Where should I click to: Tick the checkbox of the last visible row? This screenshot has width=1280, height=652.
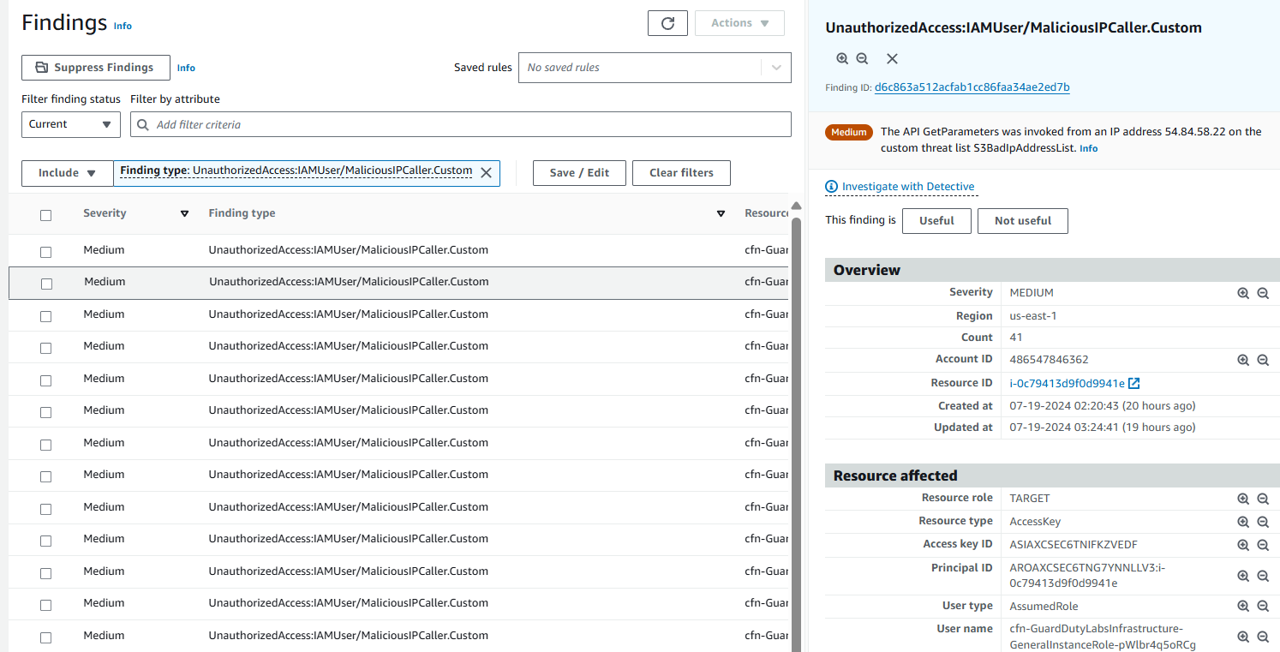click(x=45, y=637)
